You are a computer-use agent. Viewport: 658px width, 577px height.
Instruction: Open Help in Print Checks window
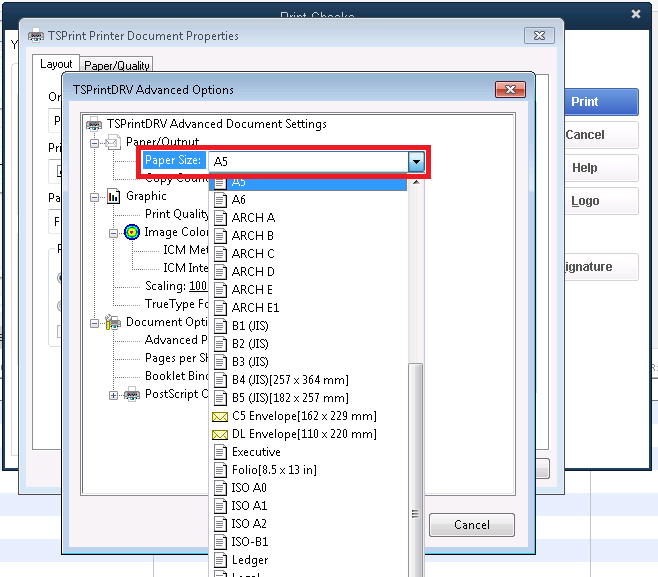(x=601, y=168)
